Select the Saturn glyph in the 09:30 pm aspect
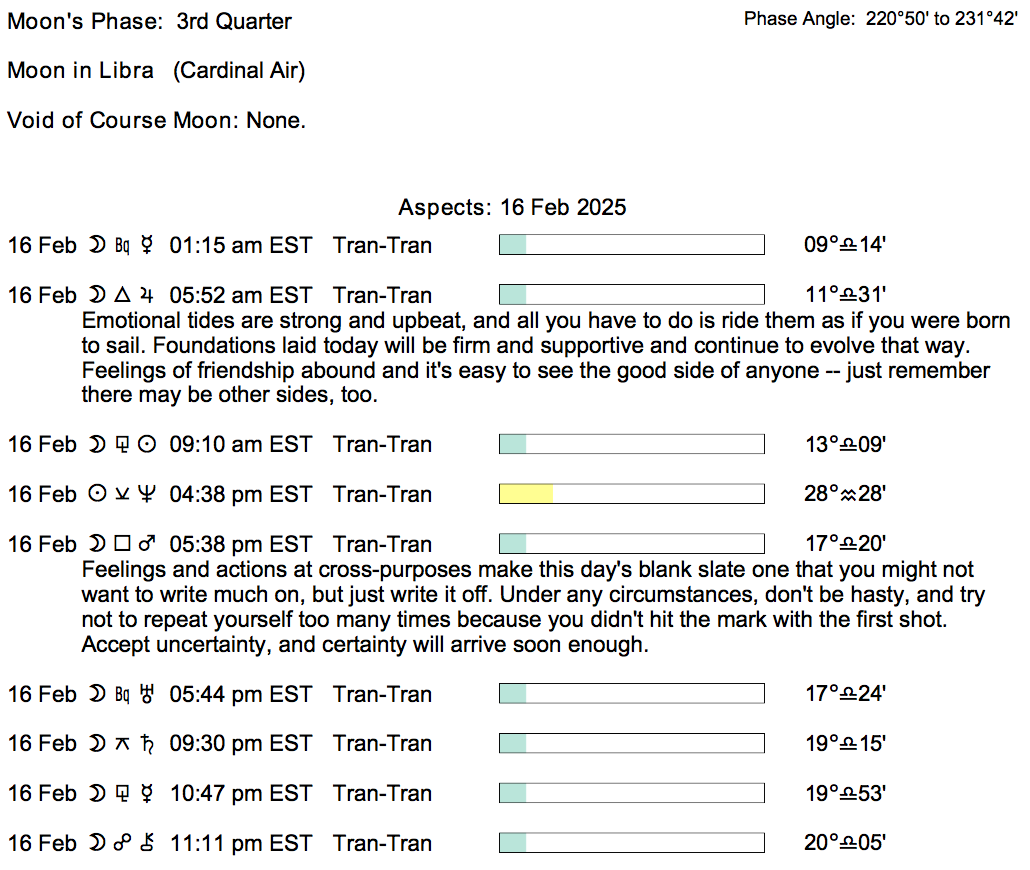 [148, 743]
